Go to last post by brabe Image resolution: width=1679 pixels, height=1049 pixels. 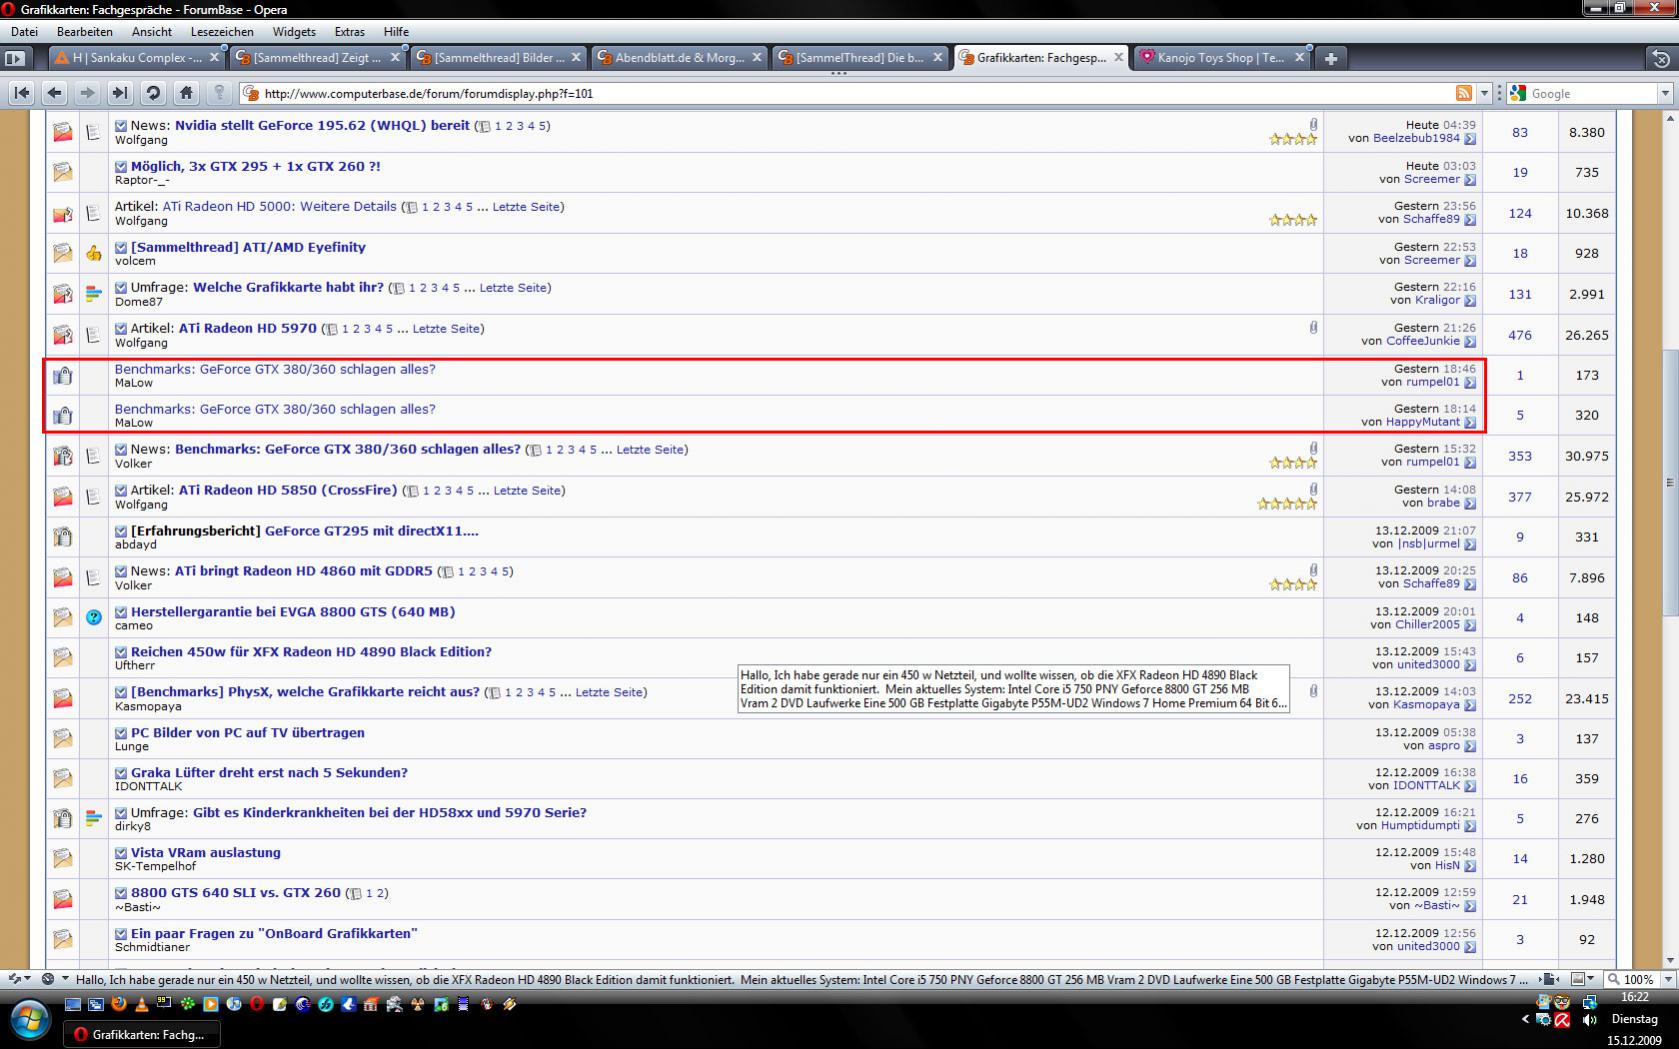tap(1470, 503)
